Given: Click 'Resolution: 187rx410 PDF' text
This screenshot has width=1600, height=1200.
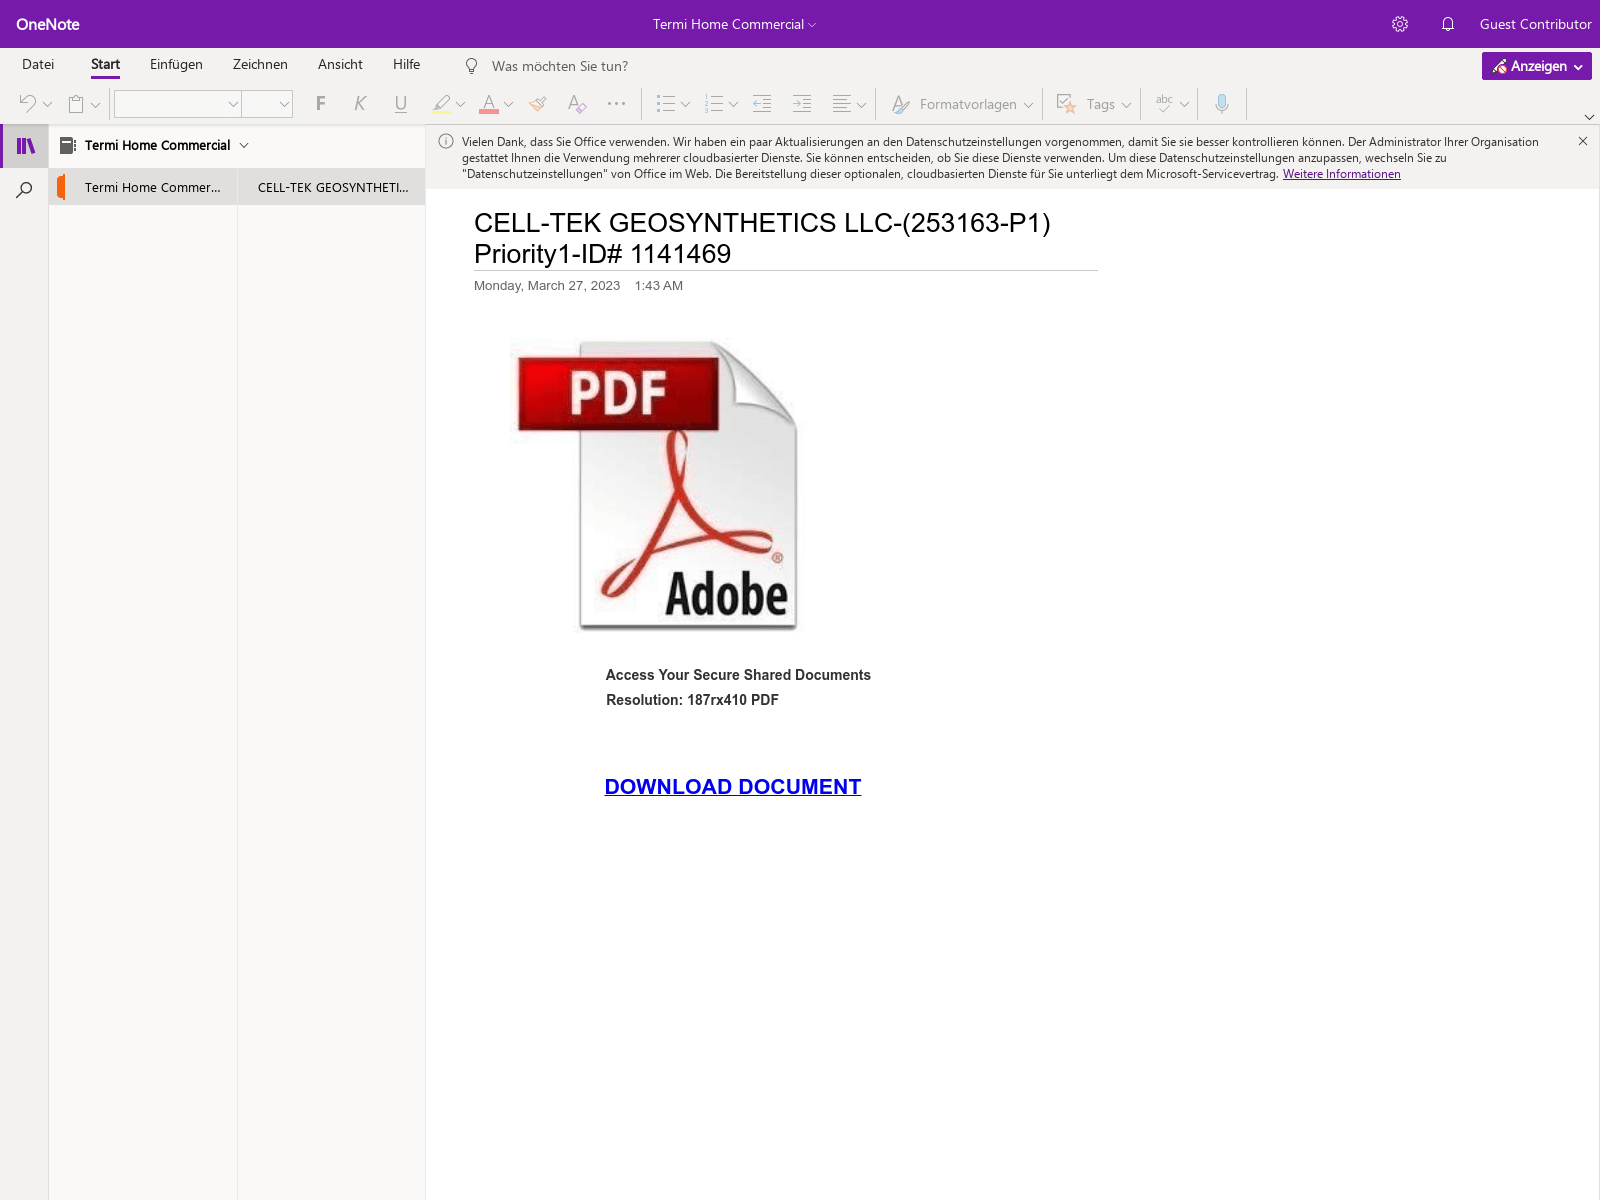Looking at the screenshot, I should 692,700.
